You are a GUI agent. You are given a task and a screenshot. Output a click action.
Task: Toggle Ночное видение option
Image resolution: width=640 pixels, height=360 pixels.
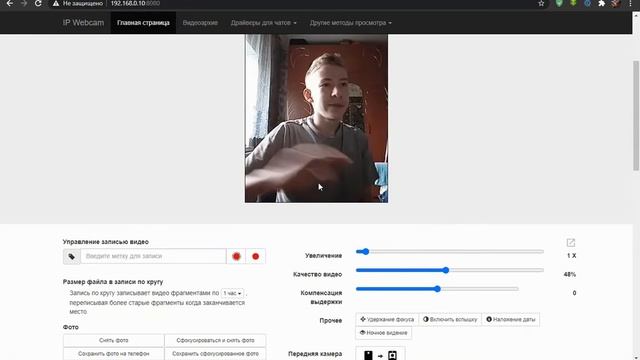[x=383, y=333]
